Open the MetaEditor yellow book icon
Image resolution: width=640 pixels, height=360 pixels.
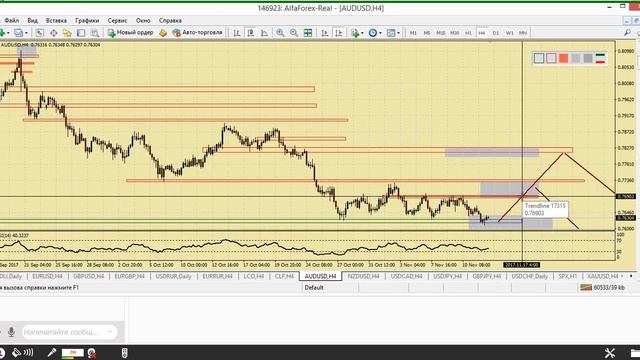pos(163,33)
